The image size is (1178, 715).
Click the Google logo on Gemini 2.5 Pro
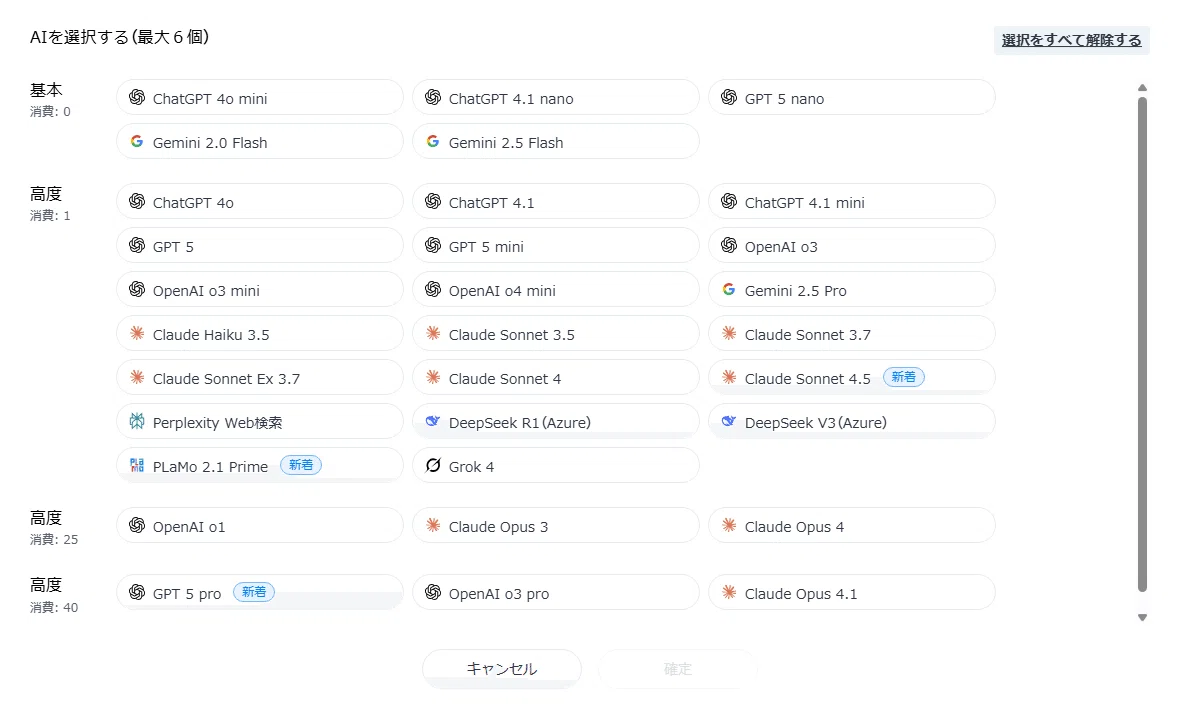click(729, 289)
